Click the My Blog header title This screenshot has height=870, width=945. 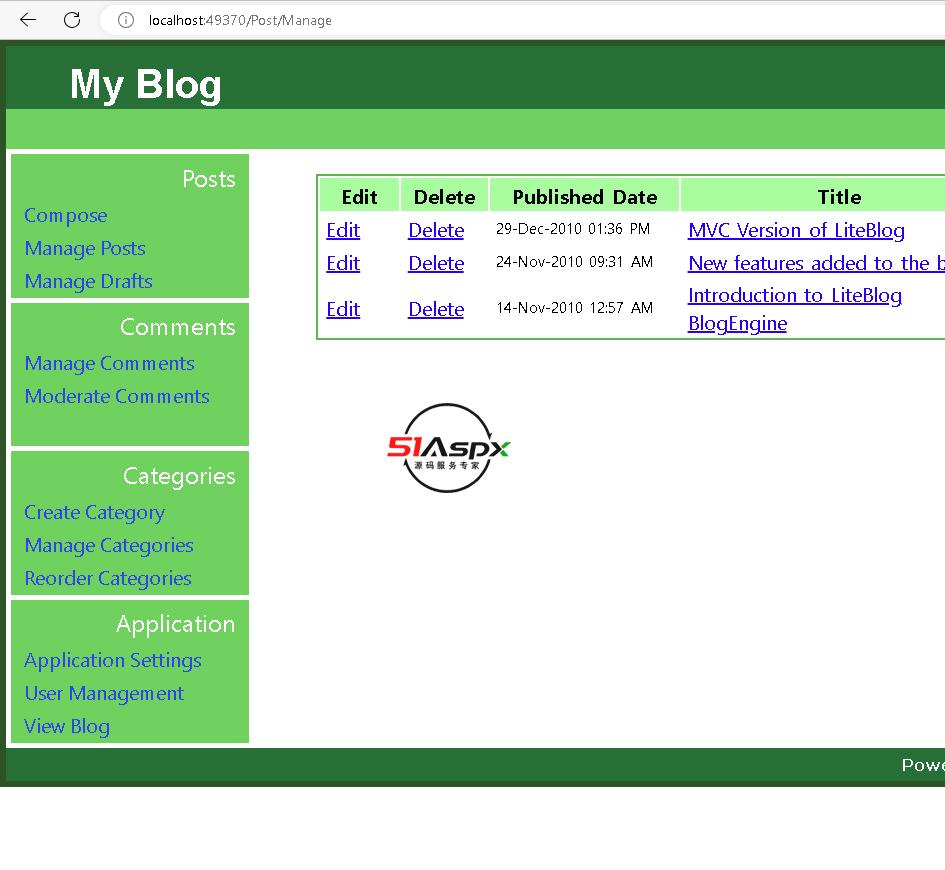click(145, 84)
